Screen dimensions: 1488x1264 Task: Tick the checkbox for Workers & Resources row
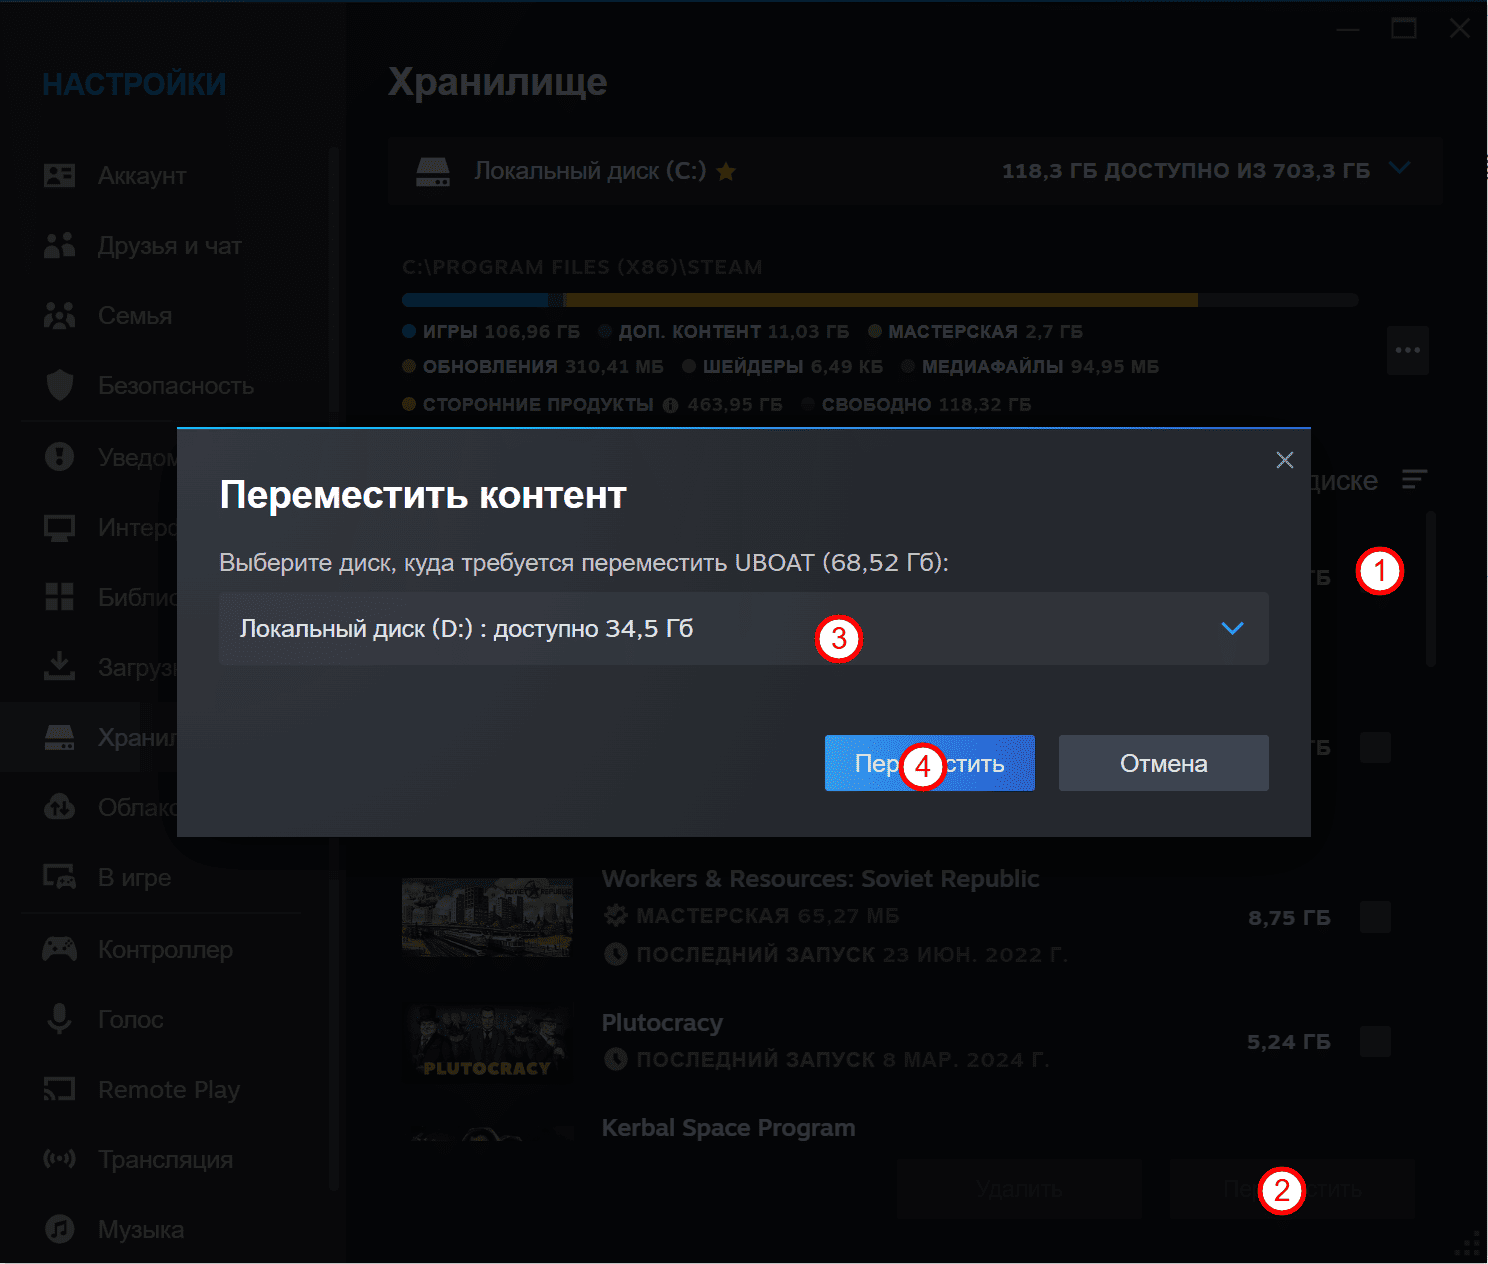coord(1376,917)
